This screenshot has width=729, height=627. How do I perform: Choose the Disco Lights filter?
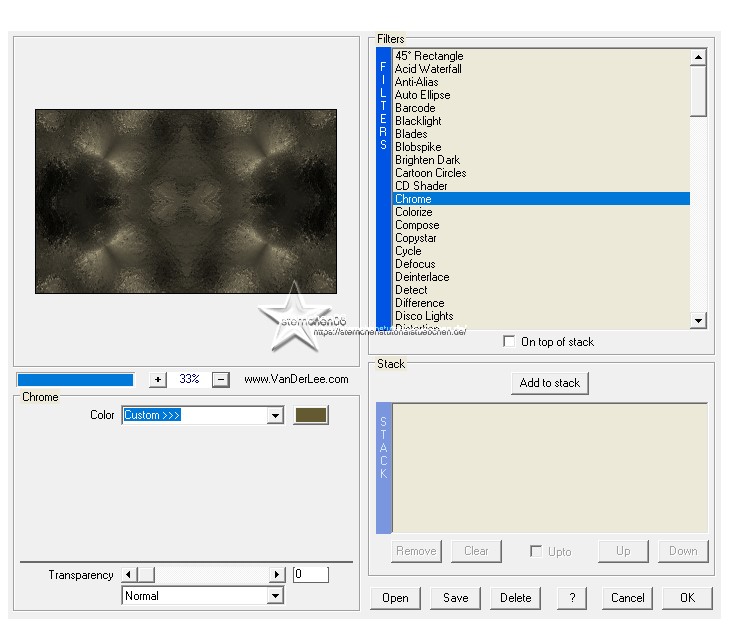click(x=424, y=316)
